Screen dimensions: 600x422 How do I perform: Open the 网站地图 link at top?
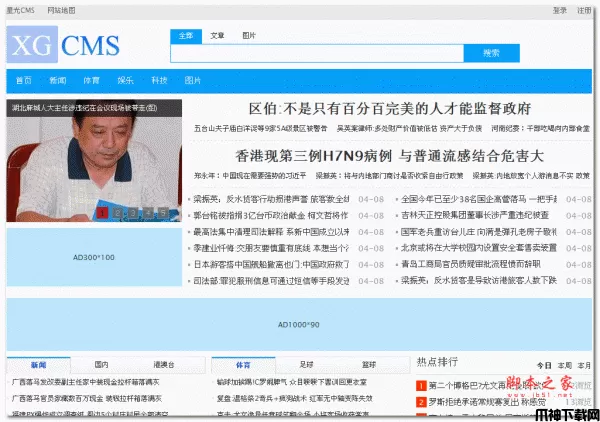pyautogui.click(x=60, y=10)
